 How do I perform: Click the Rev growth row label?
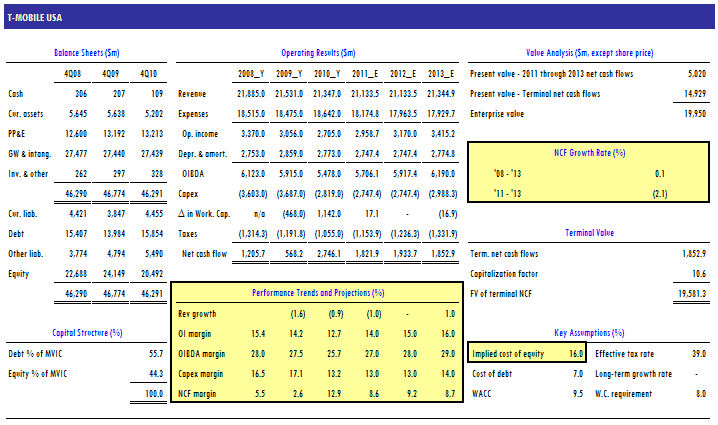197,313
